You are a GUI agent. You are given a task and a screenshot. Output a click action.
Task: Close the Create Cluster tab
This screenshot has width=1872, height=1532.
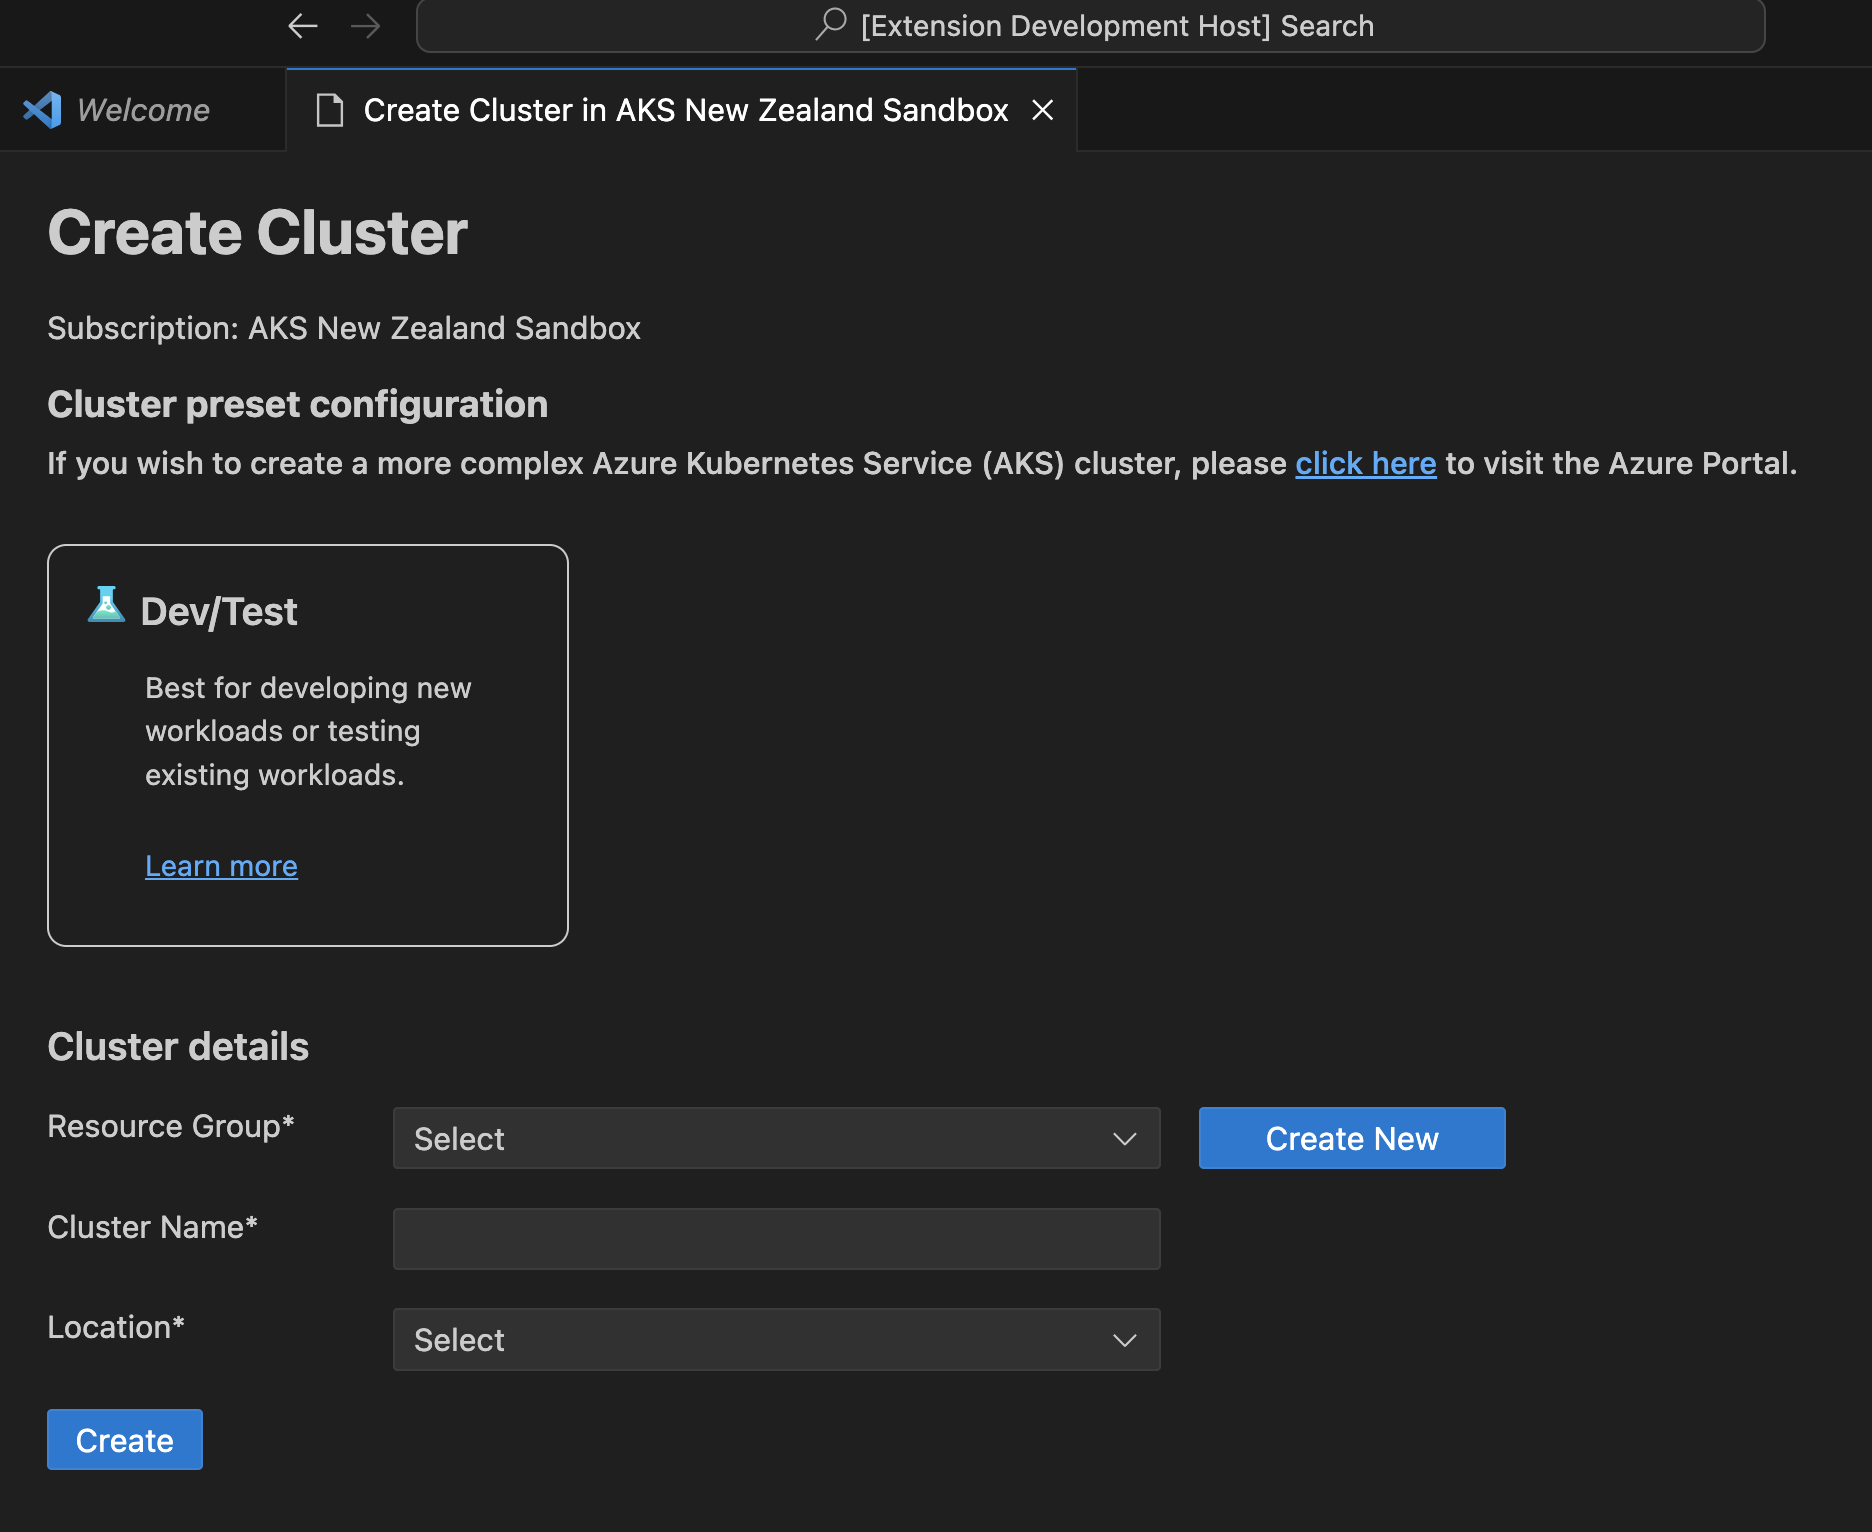pyautogui.click(x=1043, y=110)
